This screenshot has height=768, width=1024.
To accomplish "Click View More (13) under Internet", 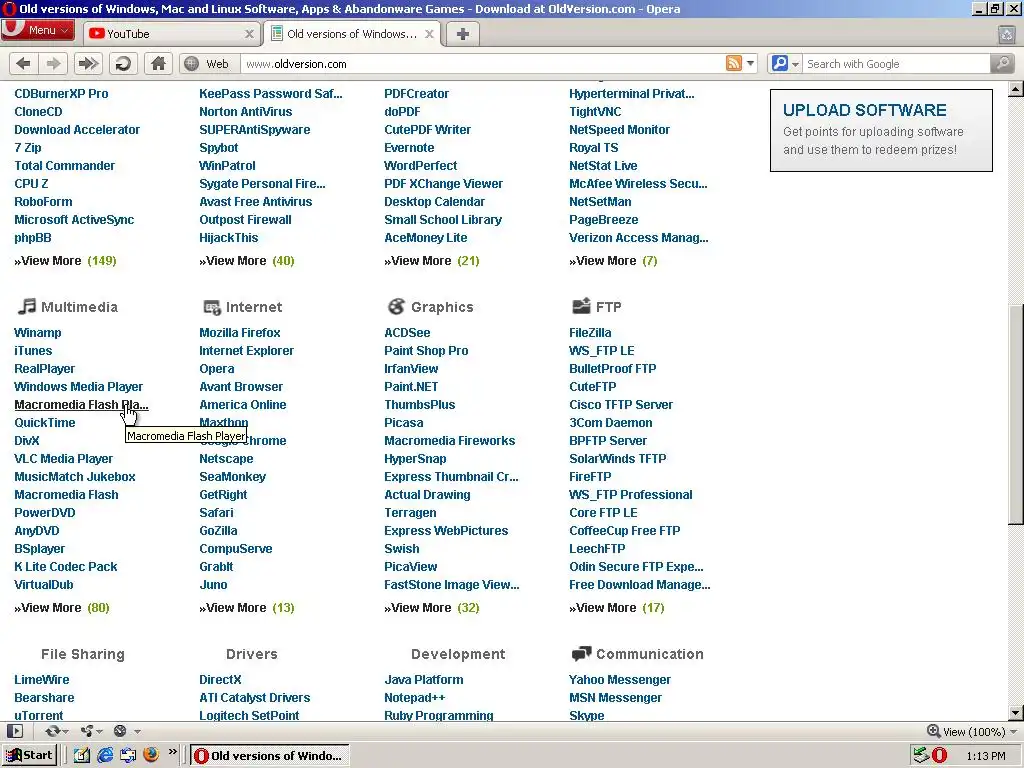I will pos(247,608).
